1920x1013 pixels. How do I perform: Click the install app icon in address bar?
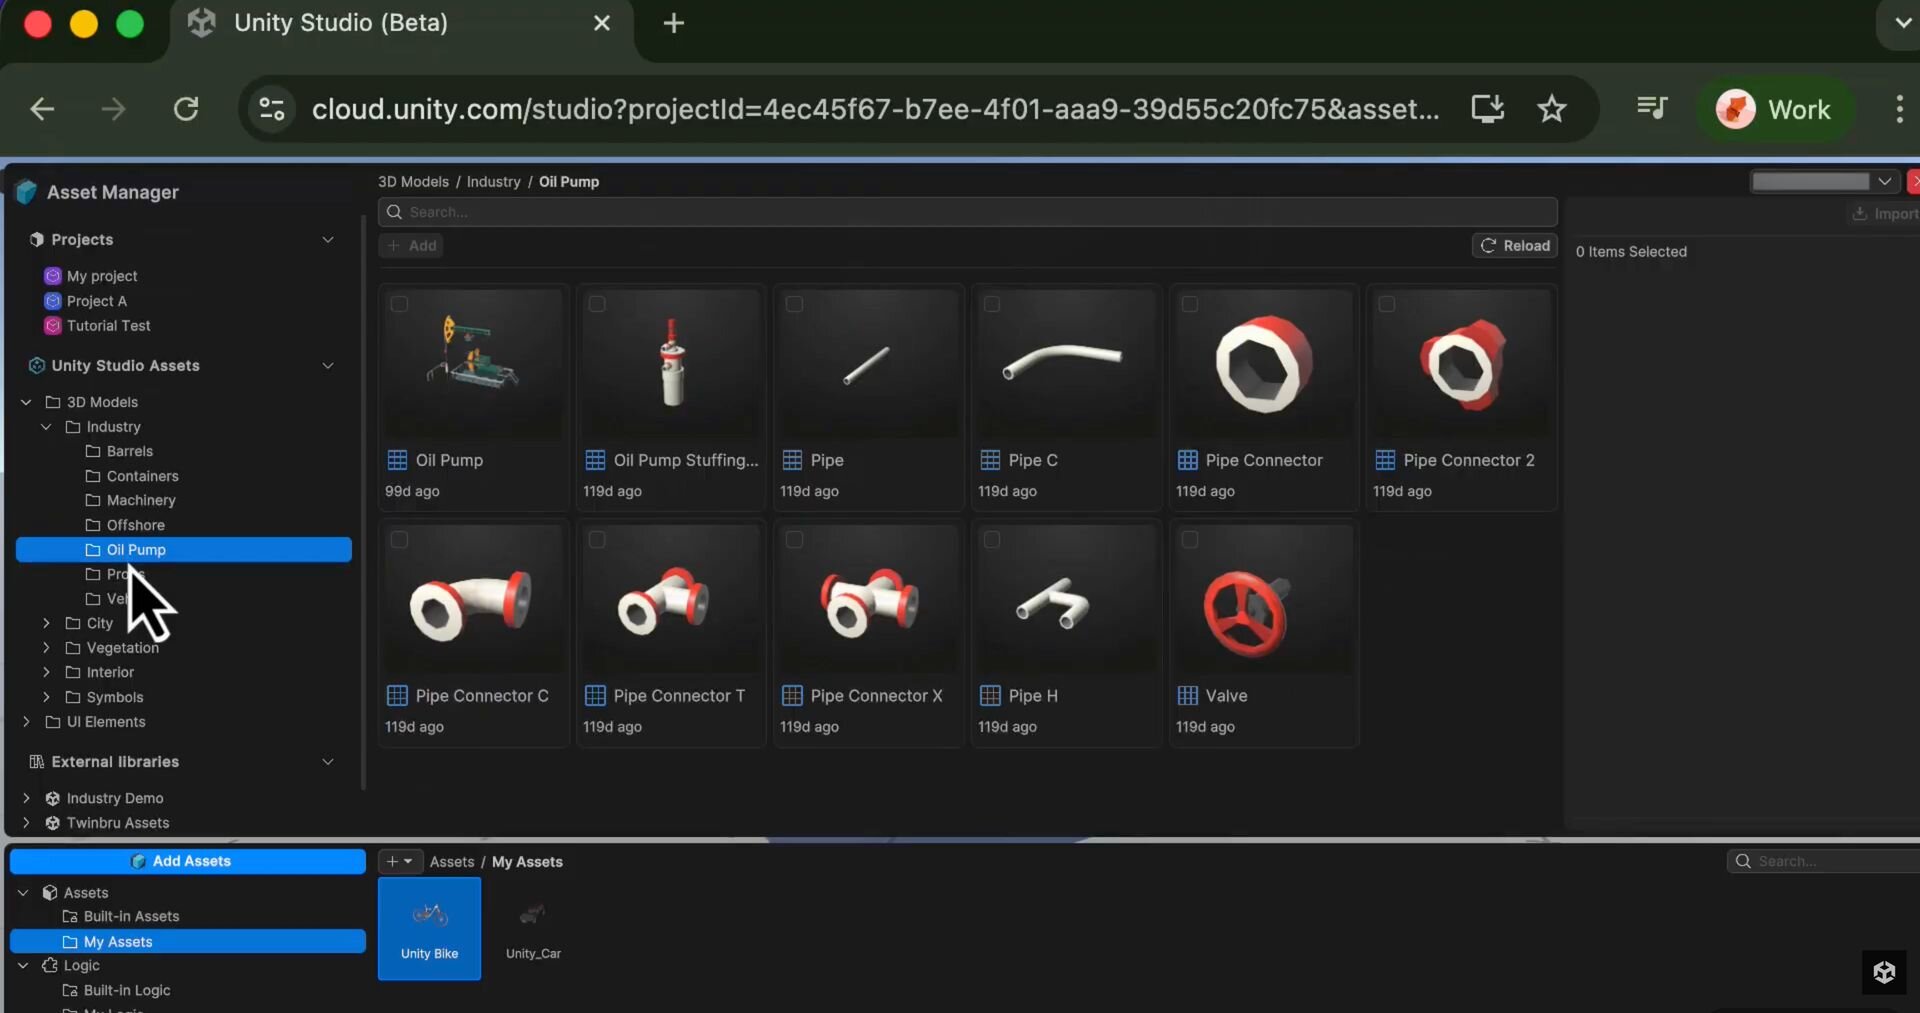[x=1487, y=109]
